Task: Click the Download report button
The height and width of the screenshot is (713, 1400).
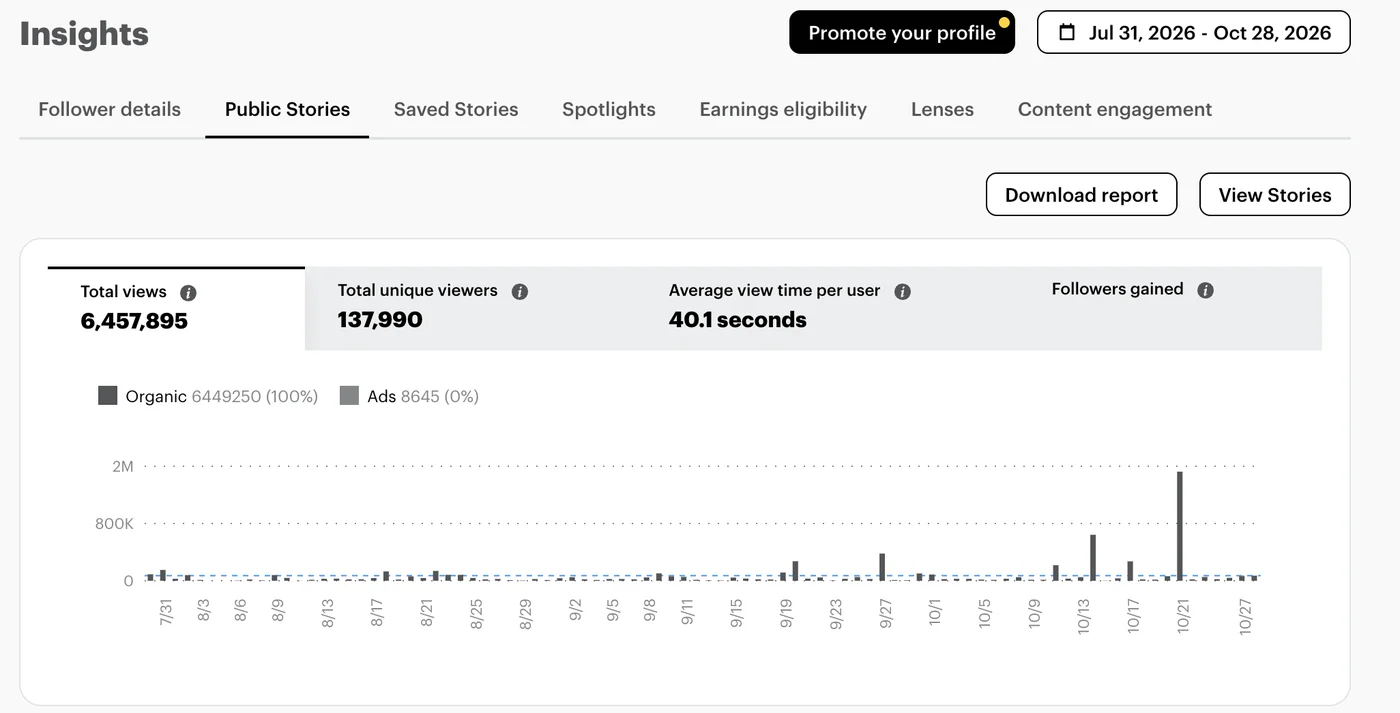Action: [x=1081, y=195]
